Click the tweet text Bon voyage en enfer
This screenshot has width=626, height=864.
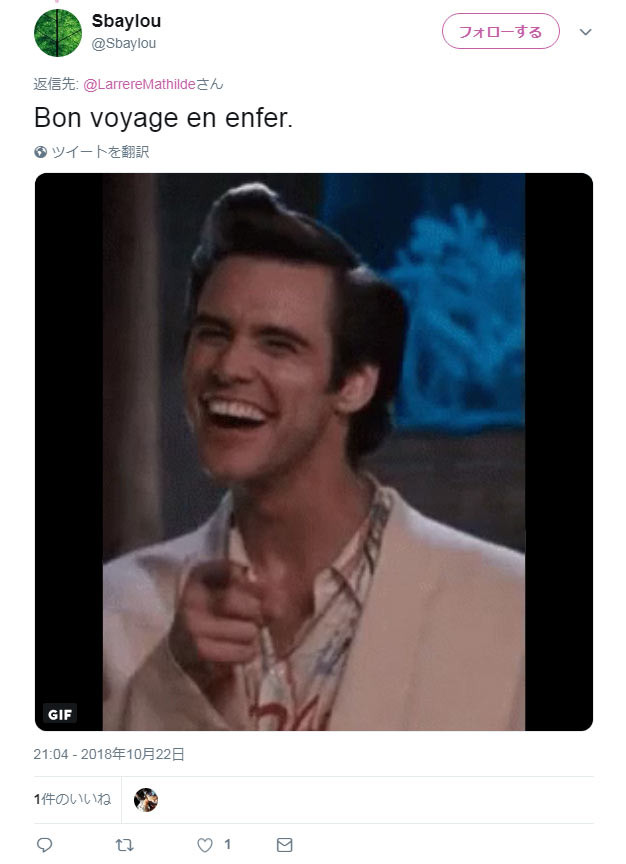coord(163,118)
